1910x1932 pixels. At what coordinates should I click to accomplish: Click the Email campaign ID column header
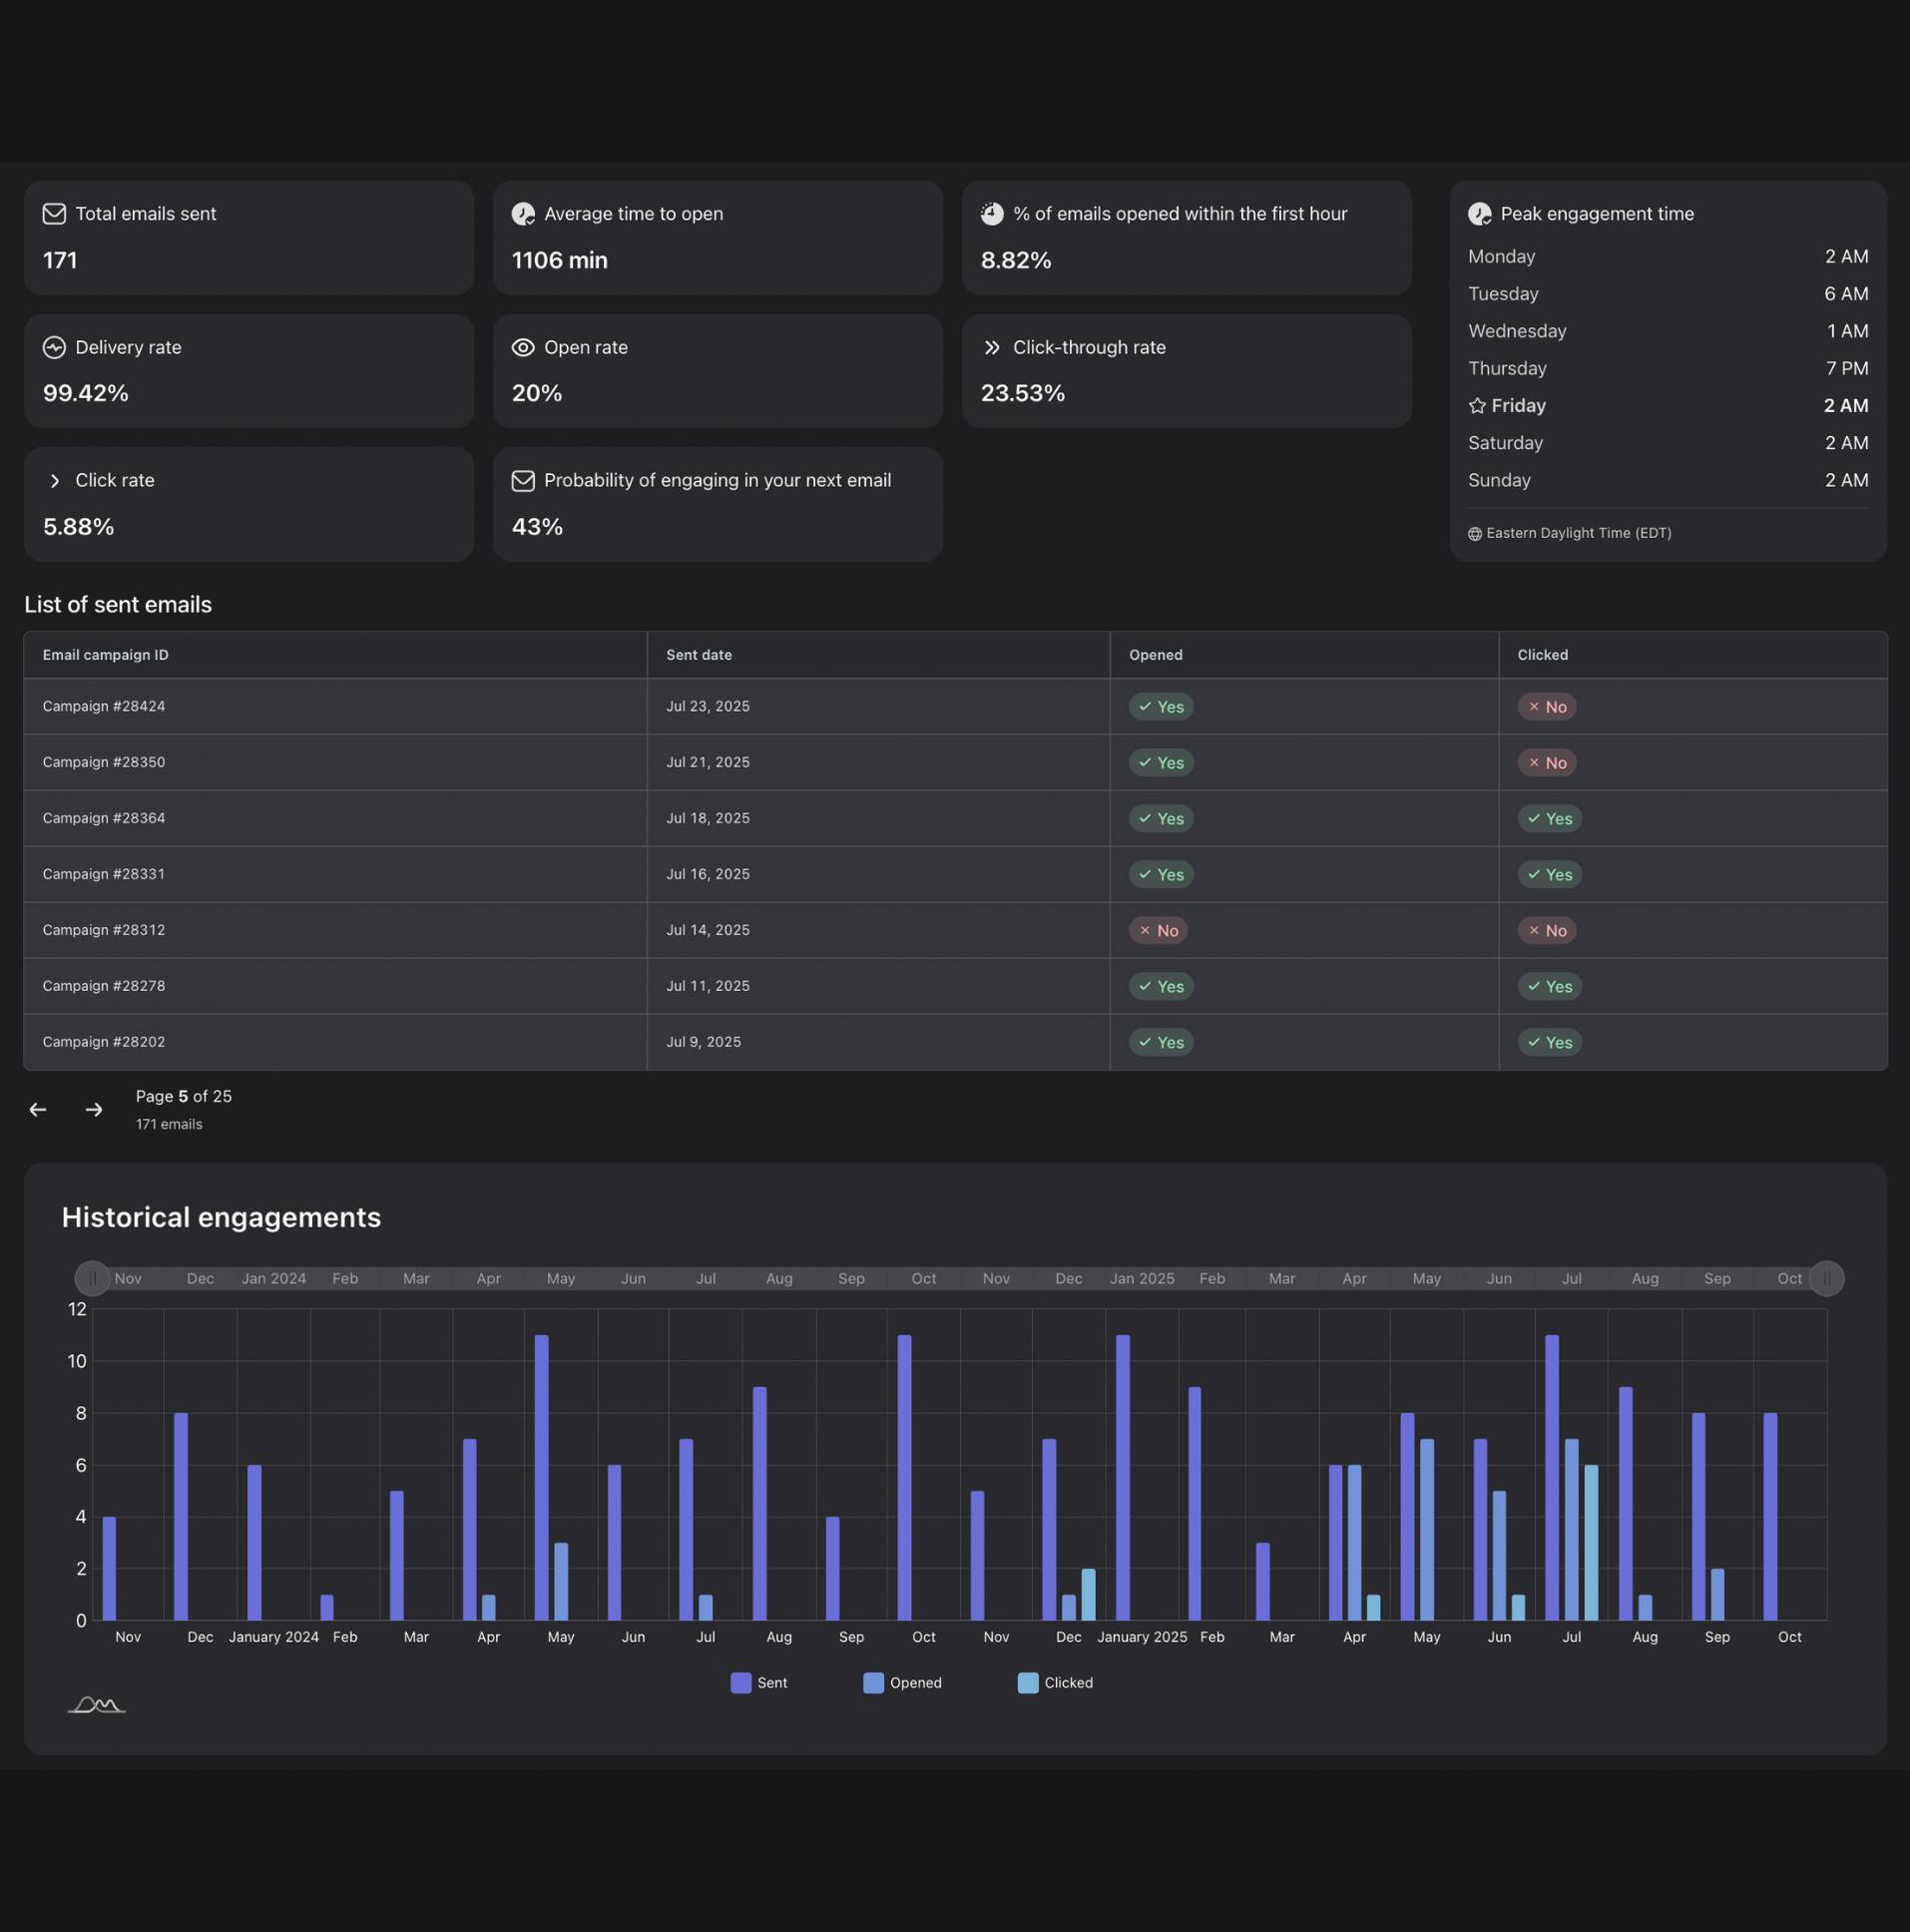click(x=105, y=655)
